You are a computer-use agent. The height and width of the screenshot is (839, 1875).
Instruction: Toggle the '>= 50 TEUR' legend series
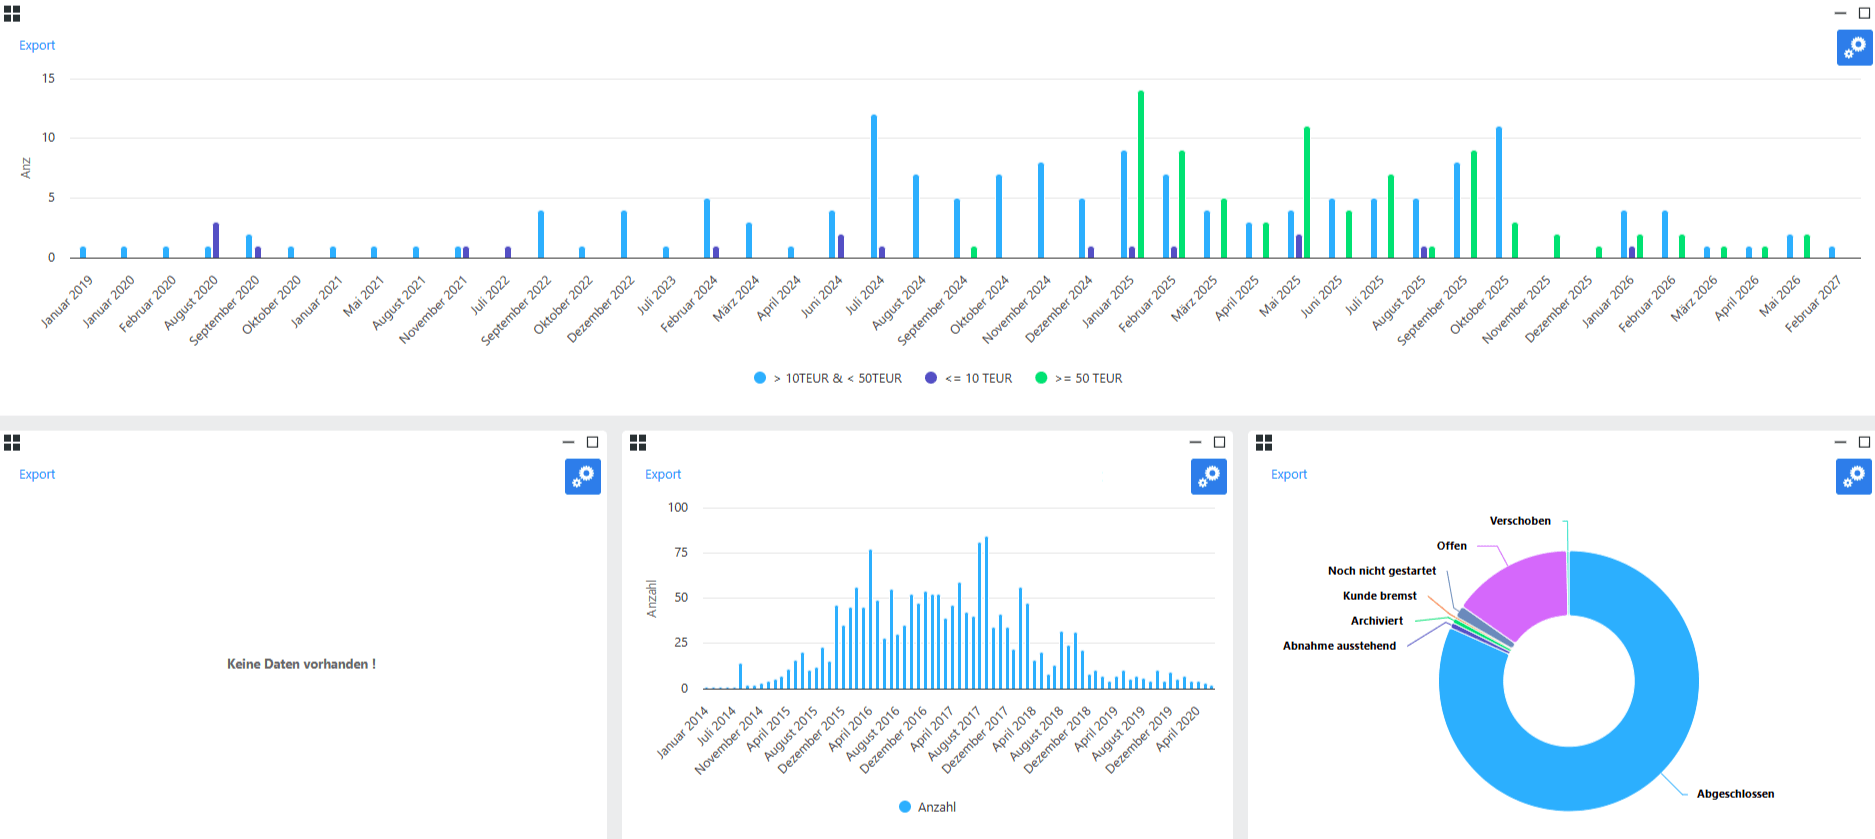pyautogui.click(x=1079, y=378)
